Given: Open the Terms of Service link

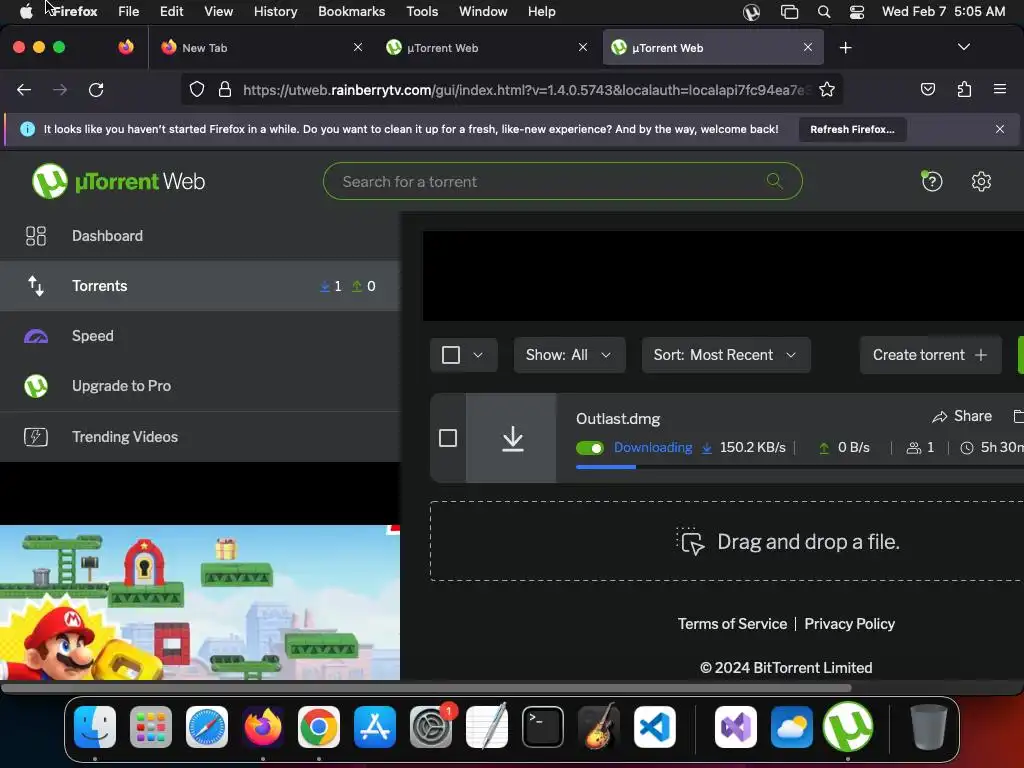Looking at the screenshot, I should (732, 624).
